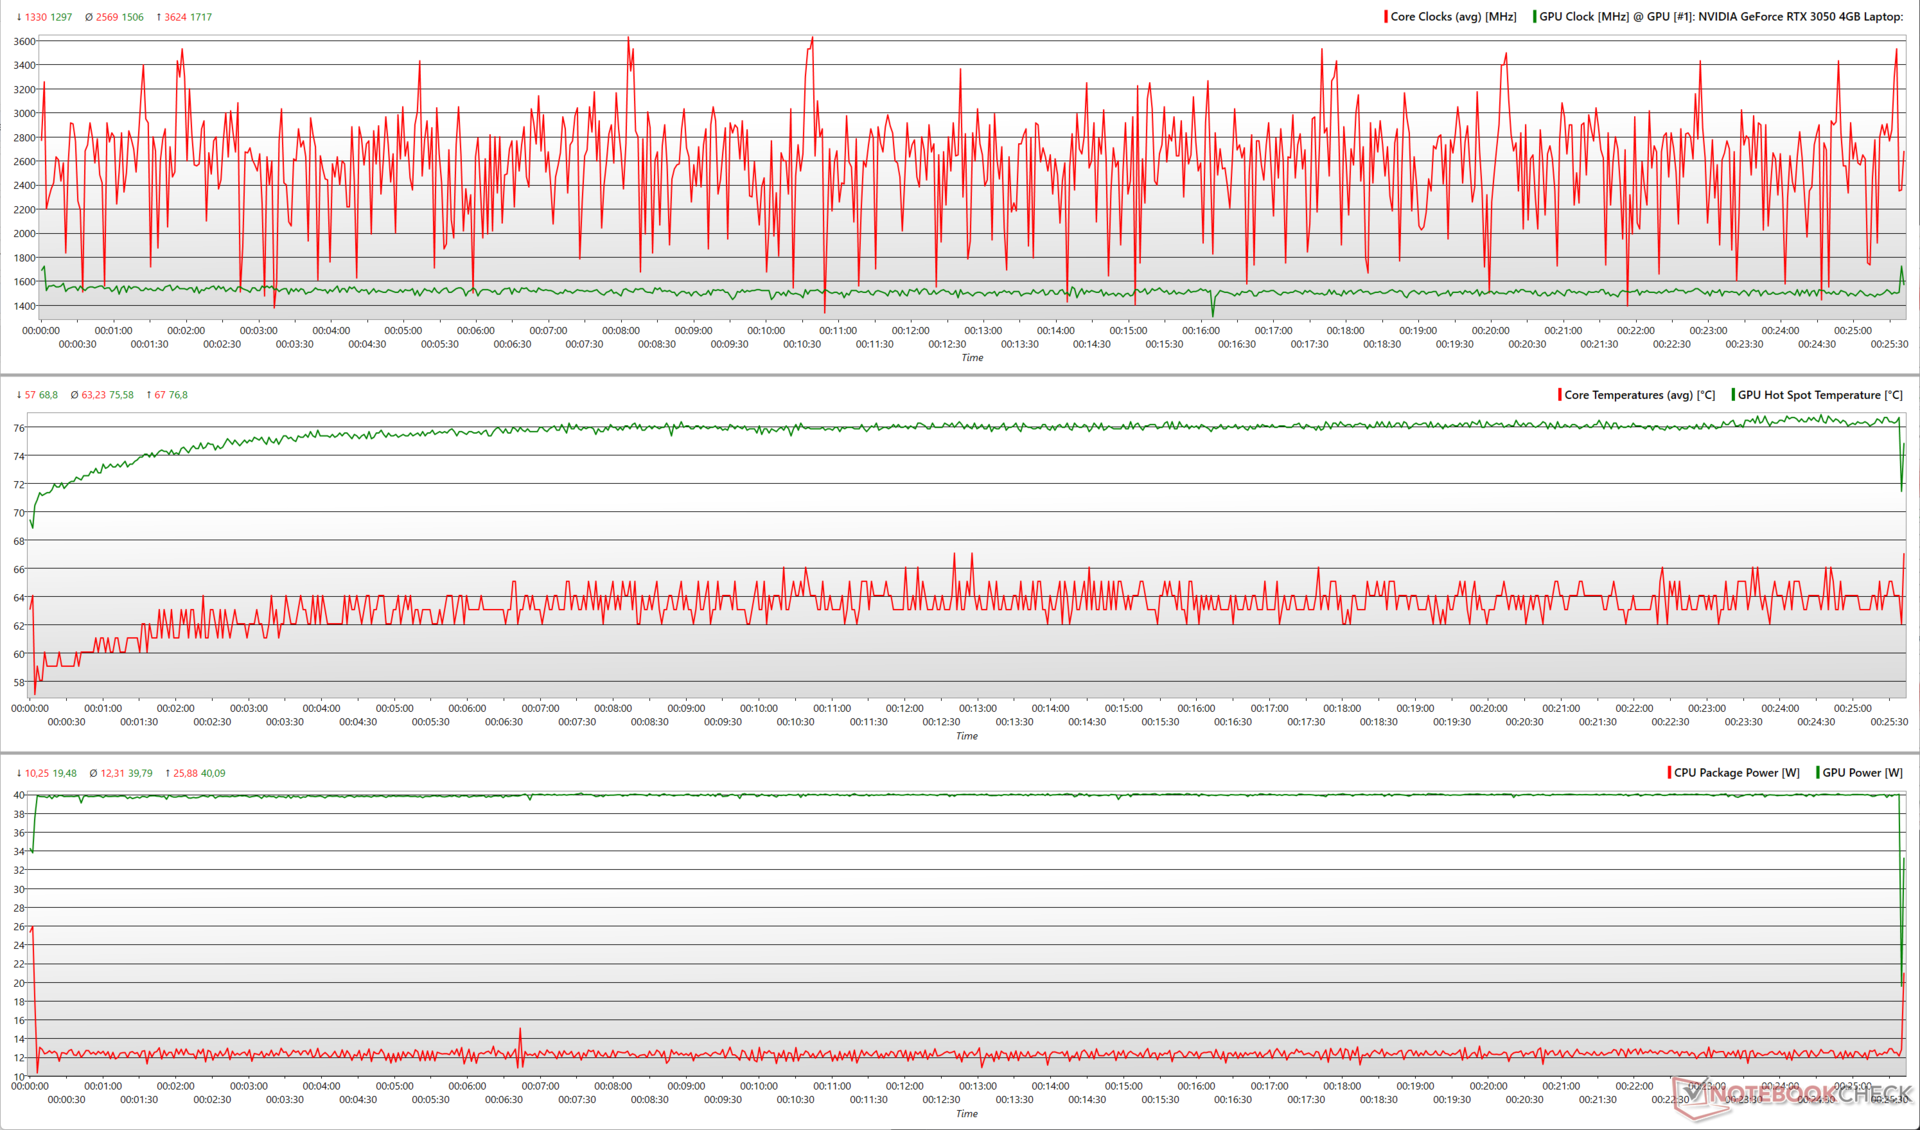
Task: Click green swatch beside GPU Clock legend
Action: (x=1535, y=17)
